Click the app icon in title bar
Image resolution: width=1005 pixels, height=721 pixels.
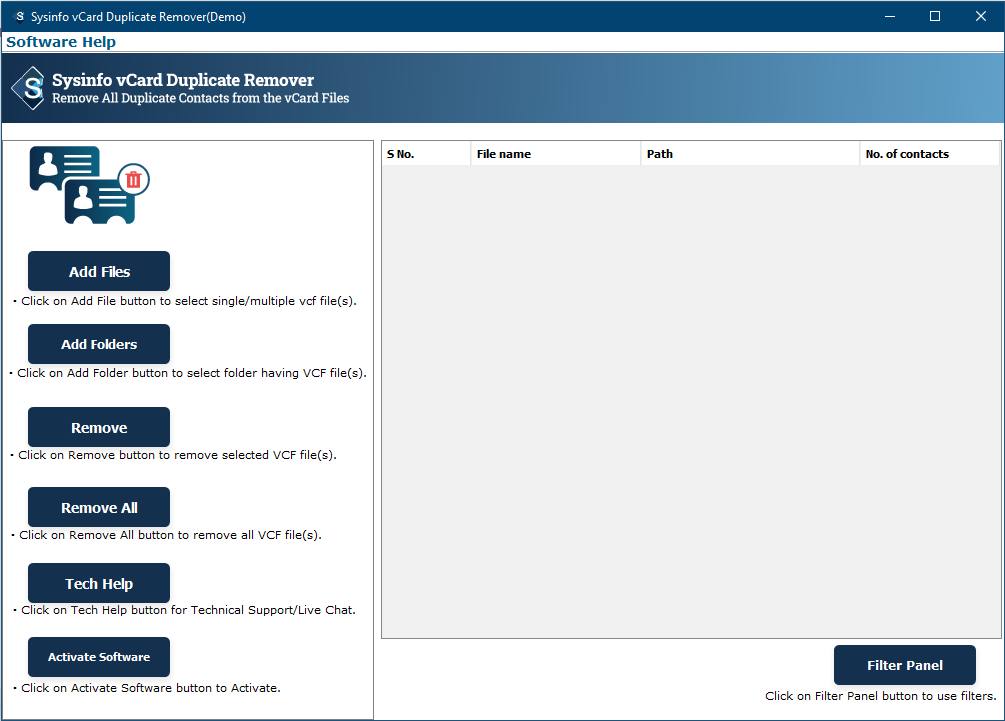(20, 17)
